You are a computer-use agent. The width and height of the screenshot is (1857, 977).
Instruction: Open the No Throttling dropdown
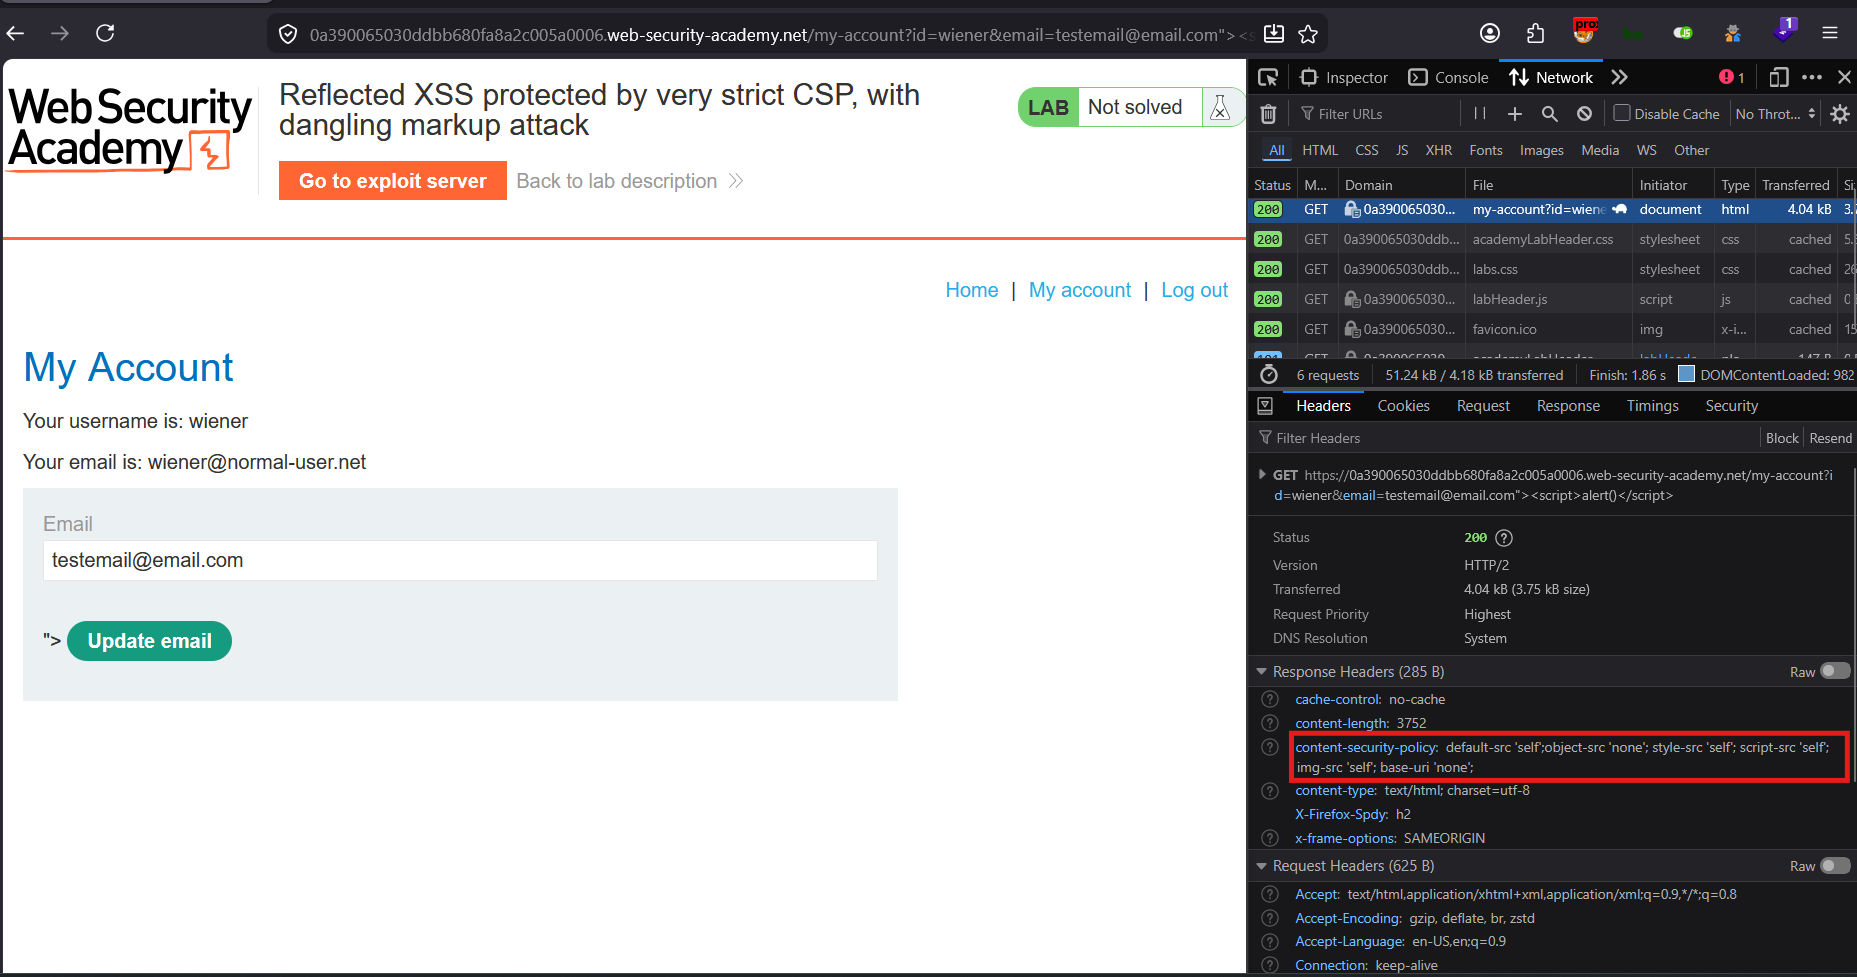pos(1776,114)
